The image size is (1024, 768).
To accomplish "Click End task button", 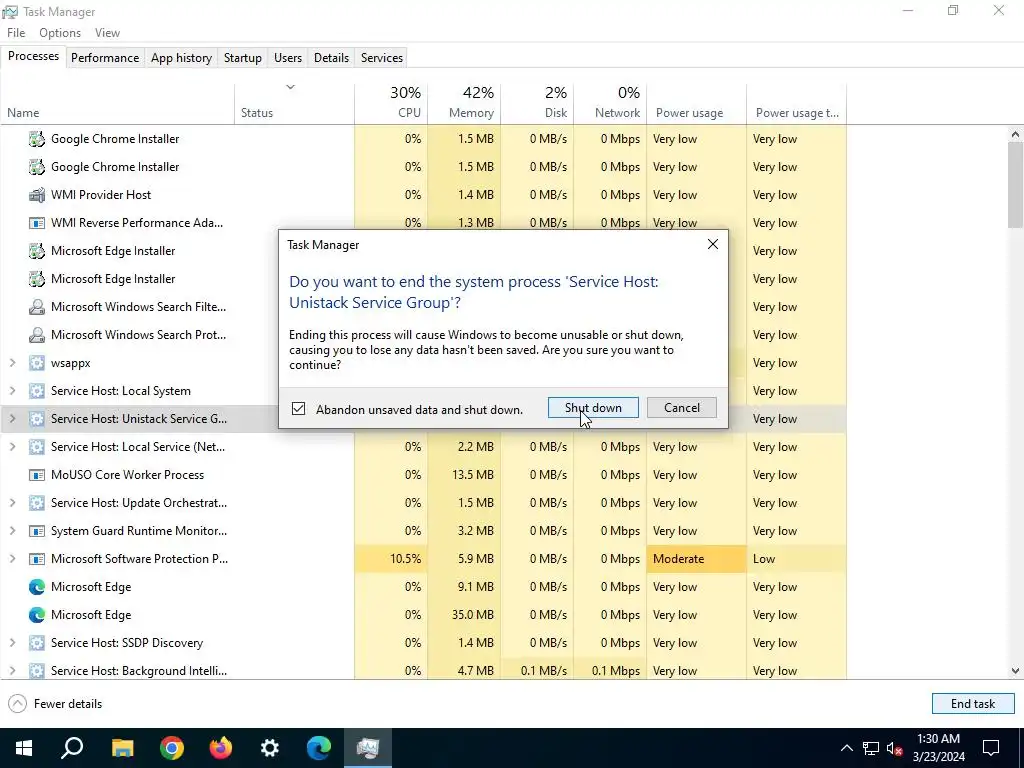I will (972, 703).
